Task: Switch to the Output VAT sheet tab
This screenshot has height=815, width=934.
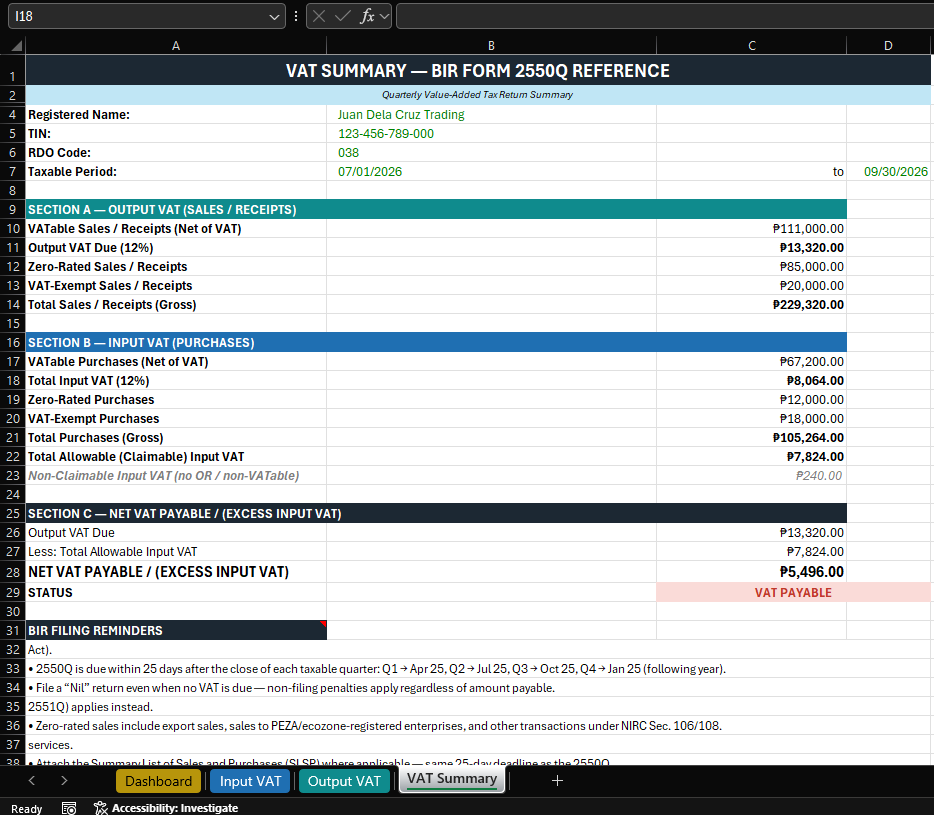Action: pos(344,781)
